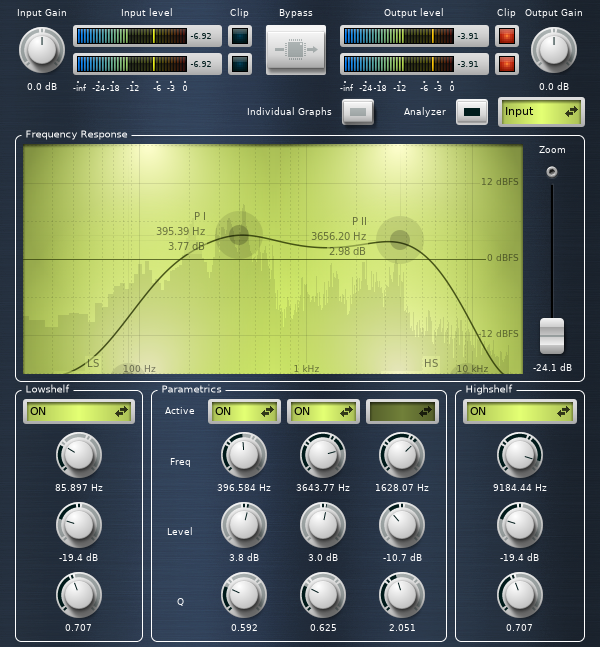Click parametric Q knob 0.592
This screenshot has width=600, height=647.
(x=244, y=595)
